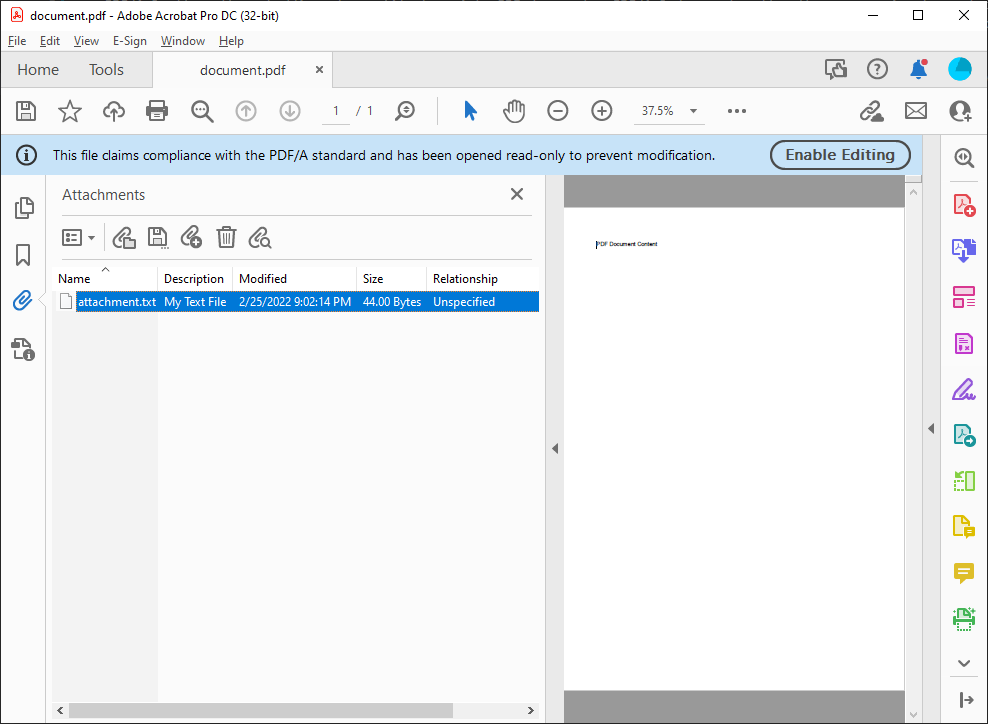Select the document.pdf tab
This screenshot has width=988, height=724.
tap(243, 70)
